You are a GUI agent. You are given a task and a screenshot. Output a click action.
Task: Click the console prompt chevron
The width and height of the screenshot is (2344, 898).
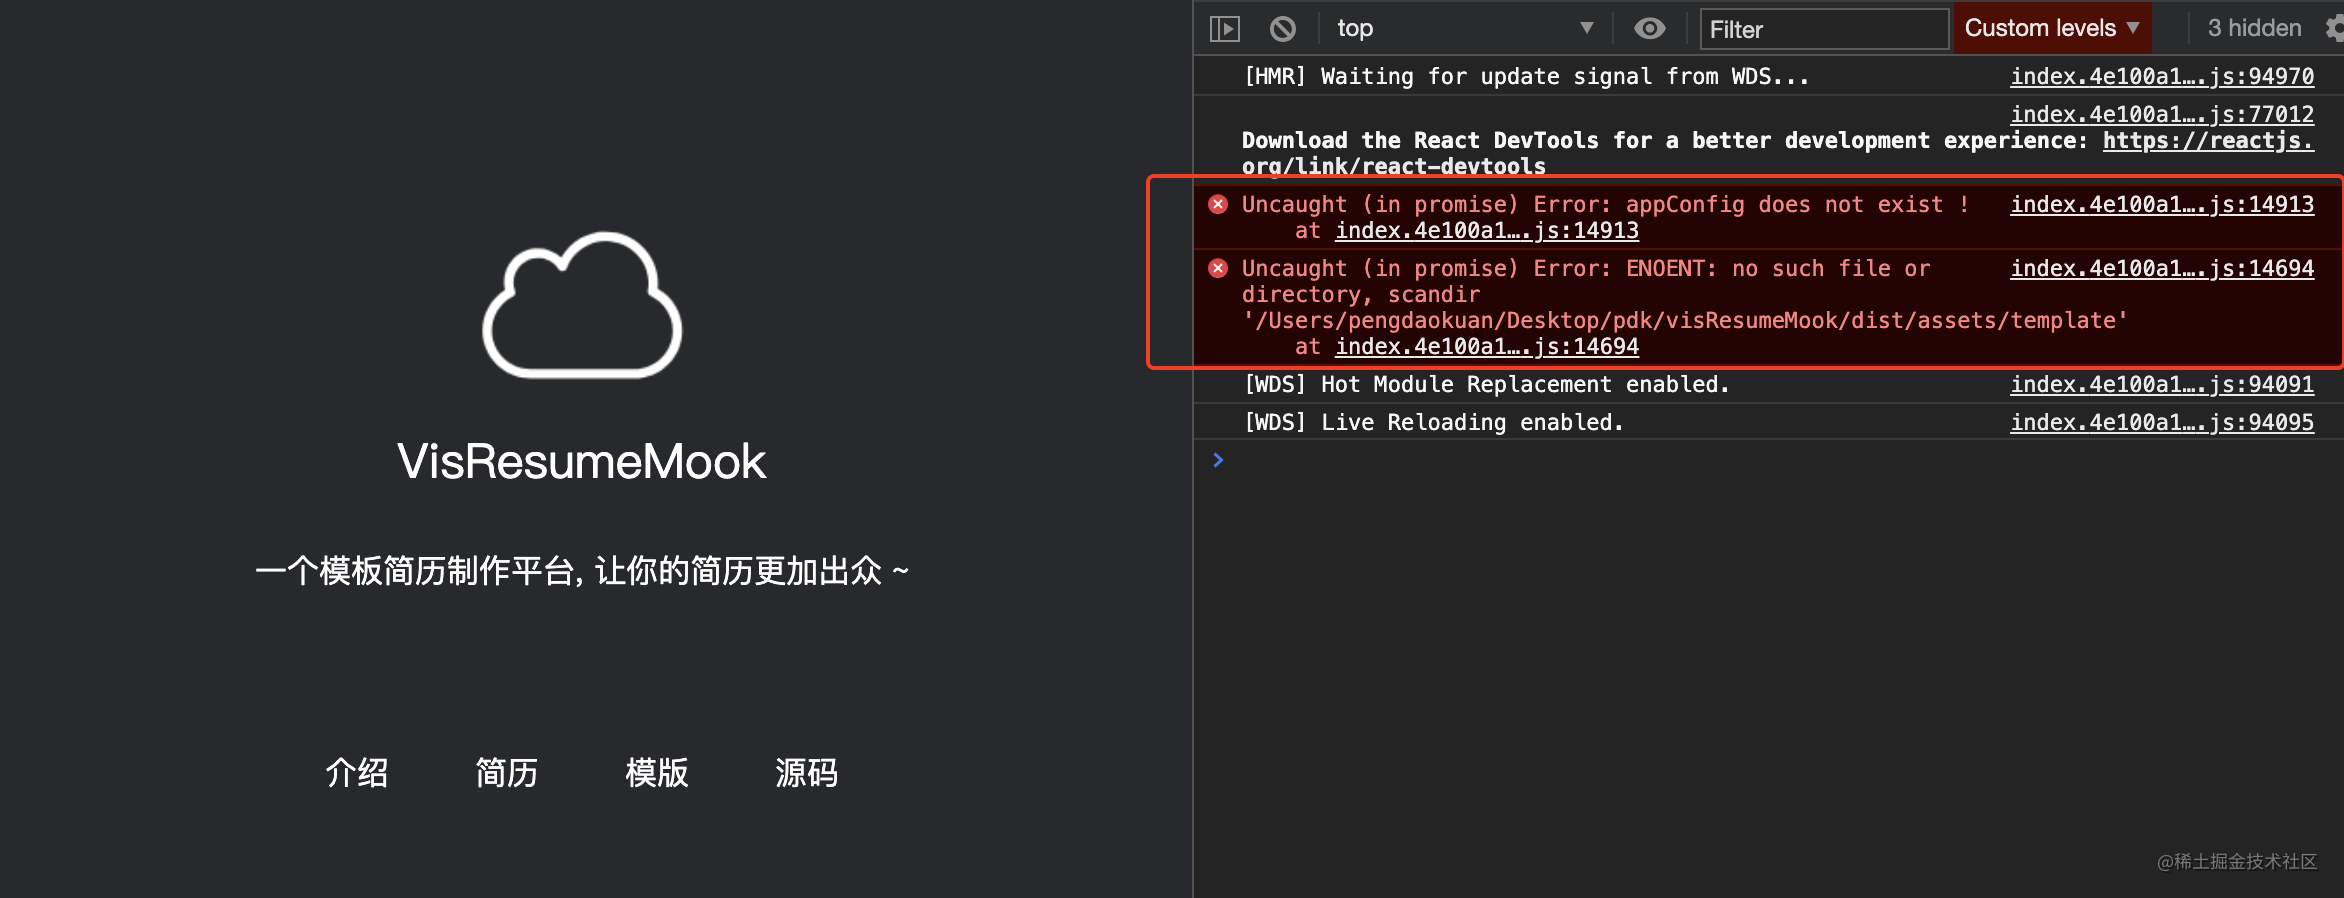click(x=1218, y=460)
